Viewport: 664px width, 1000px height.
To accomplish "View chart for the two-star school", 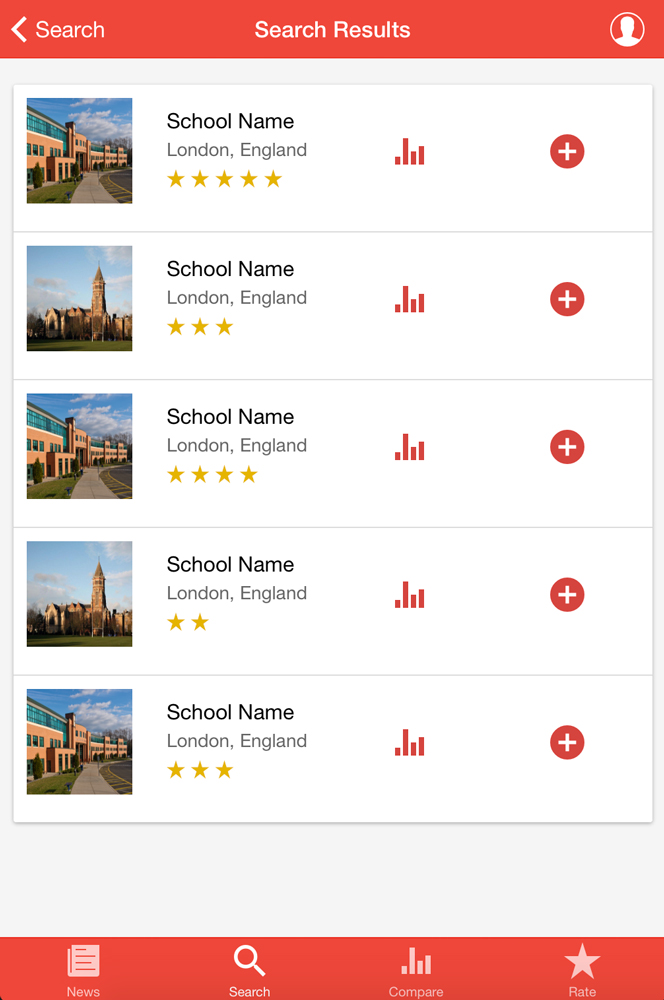I will point(410,595).
